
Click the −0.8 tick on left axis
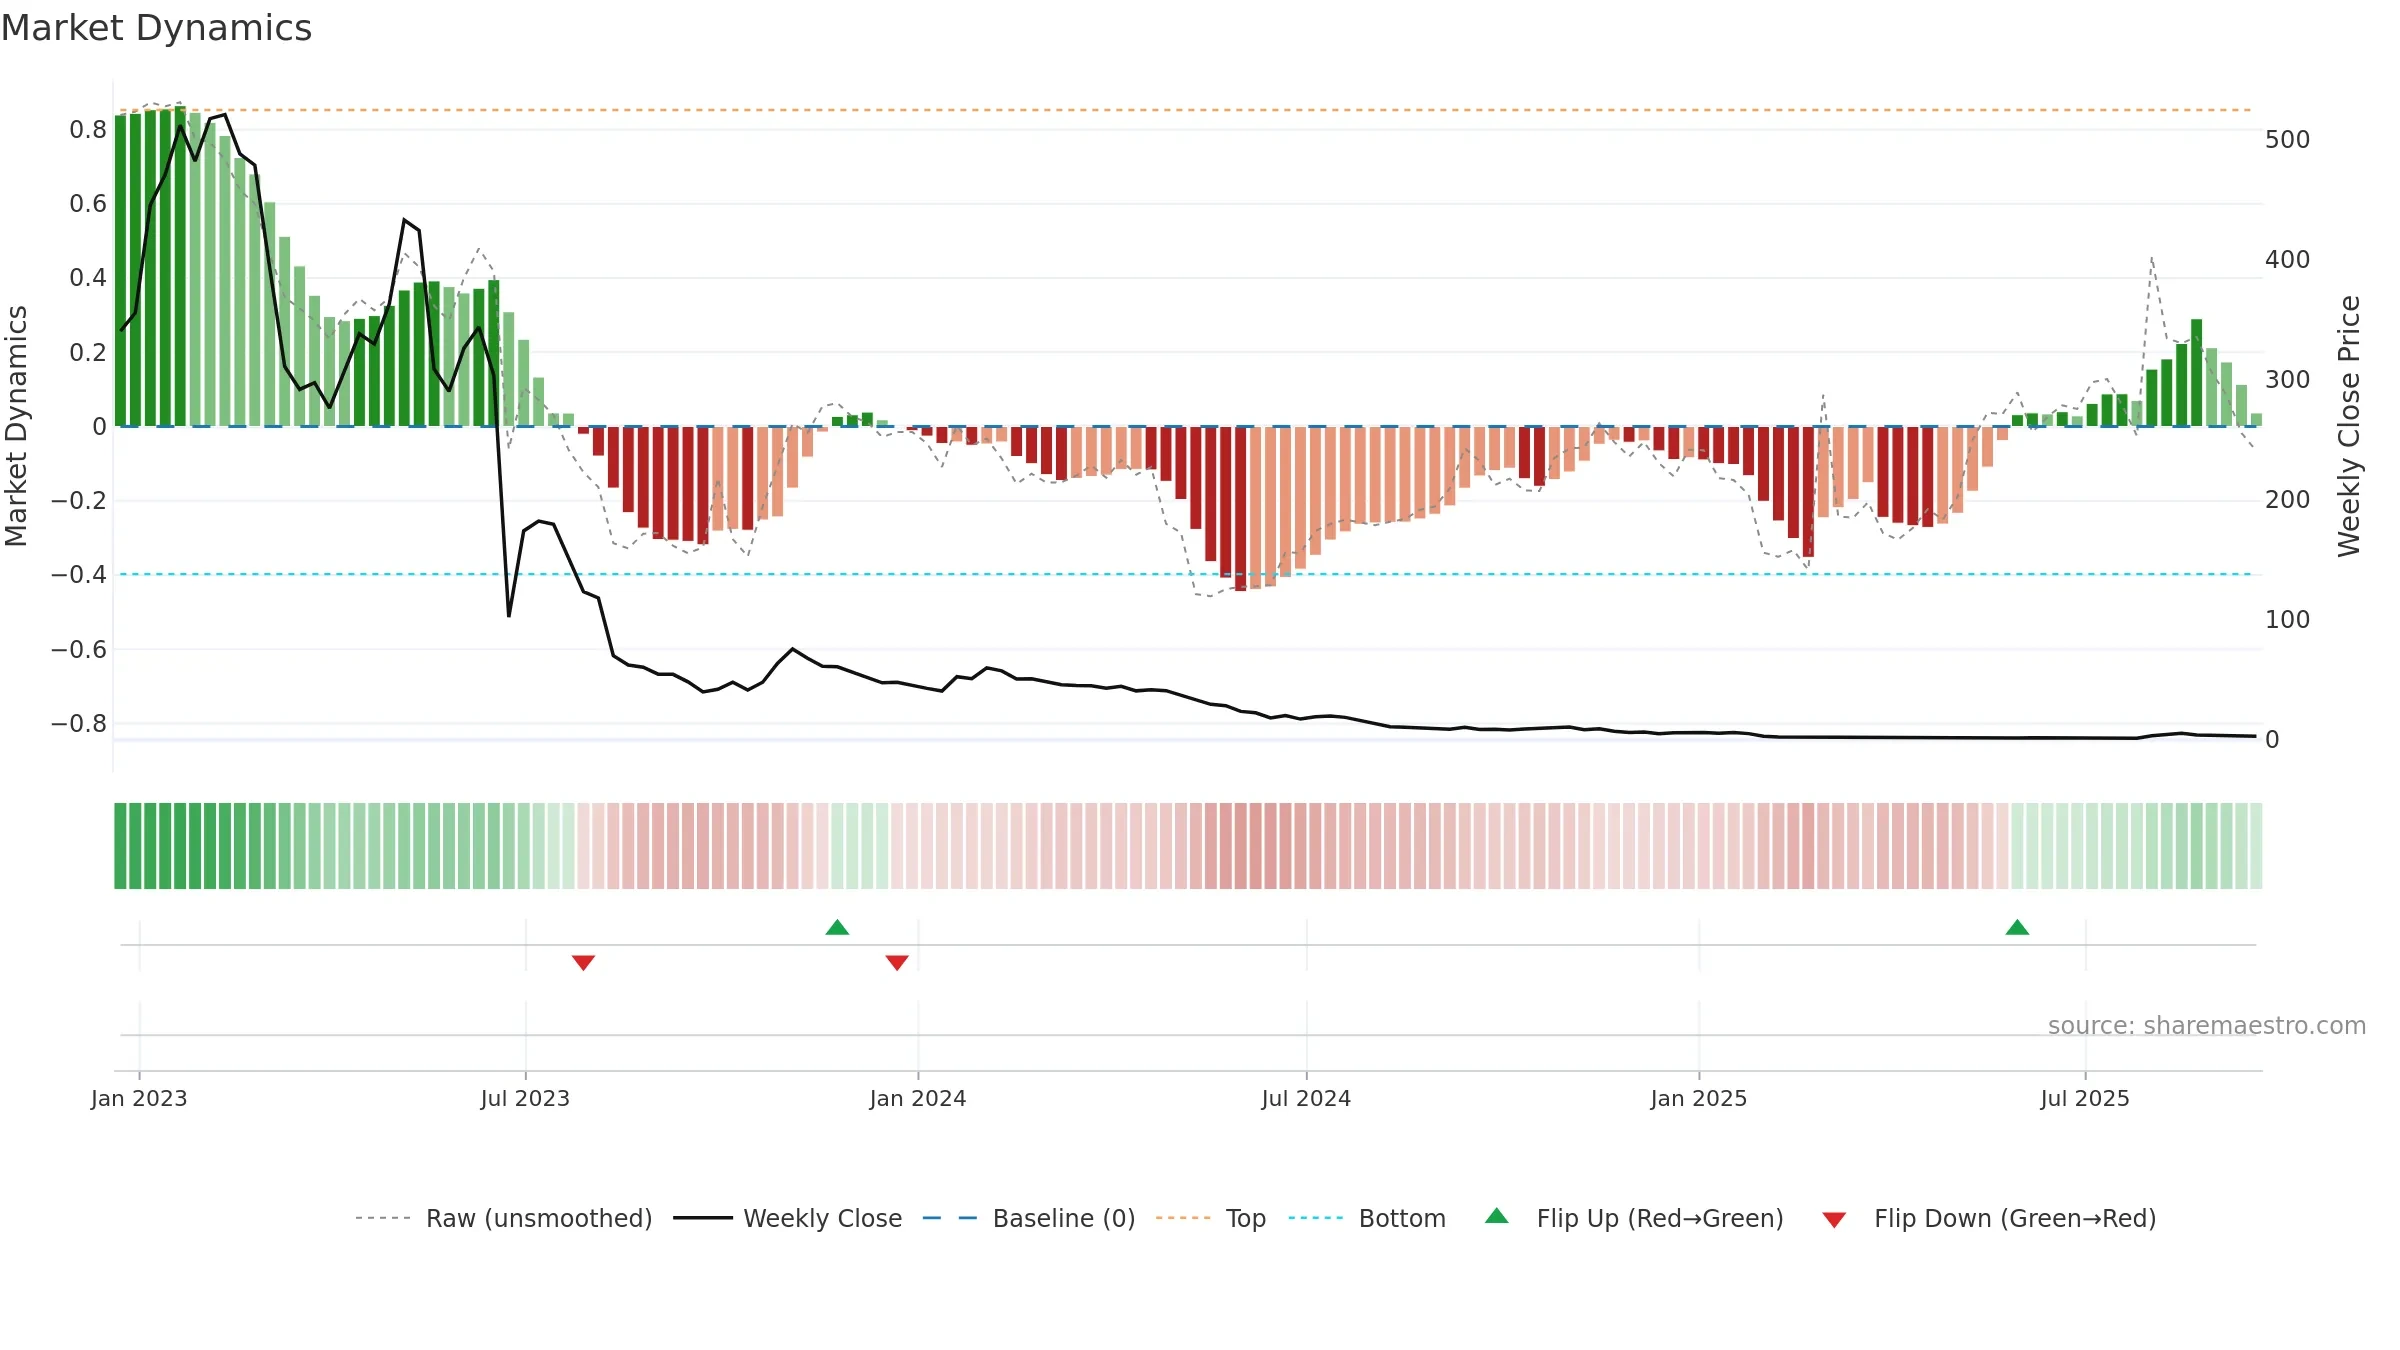pos(79,723)
